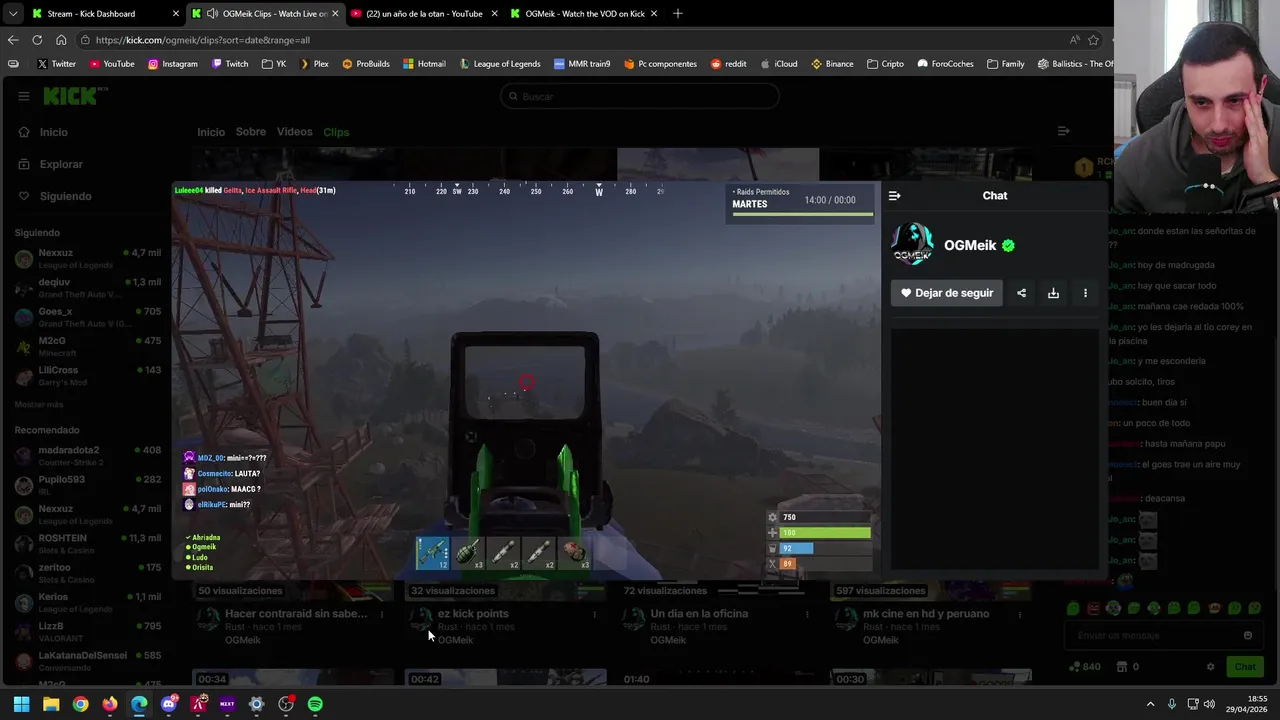Download the clip with download icon
This screenshot has height=720, width=1280.
click(x=1053, y=293)
